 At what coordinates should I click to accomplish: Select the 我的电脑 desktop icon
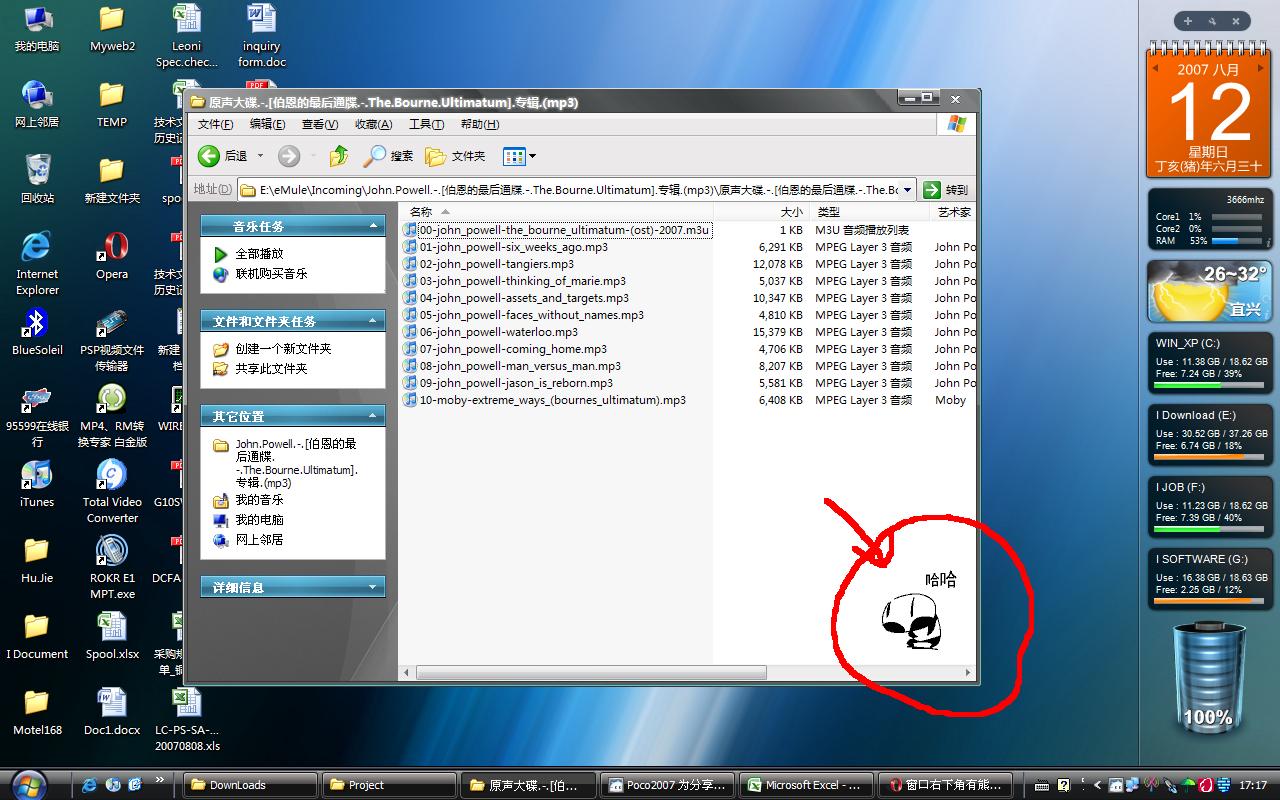click(37, 28)
